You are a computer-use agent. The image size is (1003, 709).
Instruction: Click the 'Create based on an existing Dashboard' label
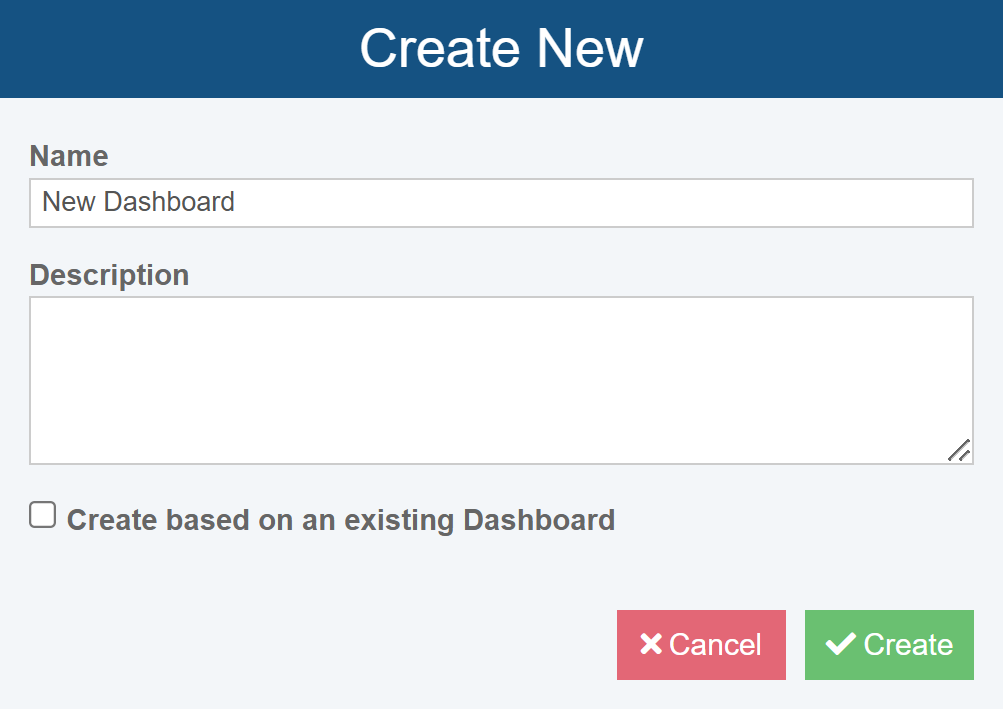tap(340, 520)
